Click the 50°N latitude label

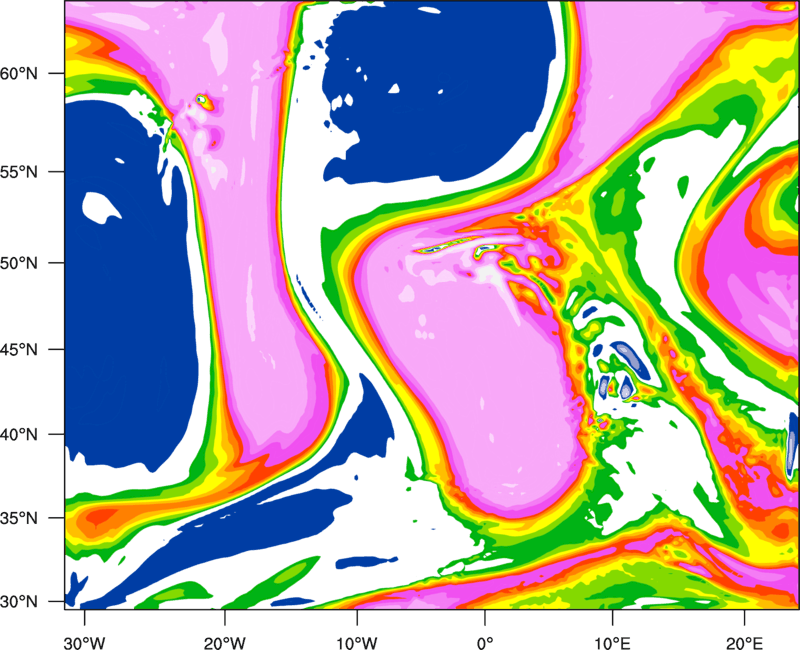19,263
